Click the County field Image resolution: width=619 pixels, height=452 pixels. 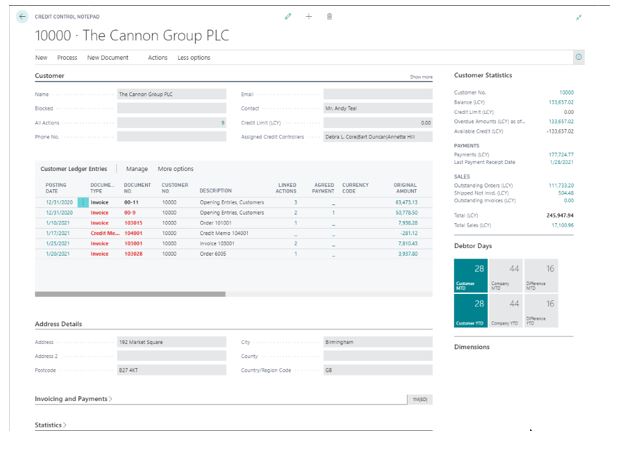(378, 356)
